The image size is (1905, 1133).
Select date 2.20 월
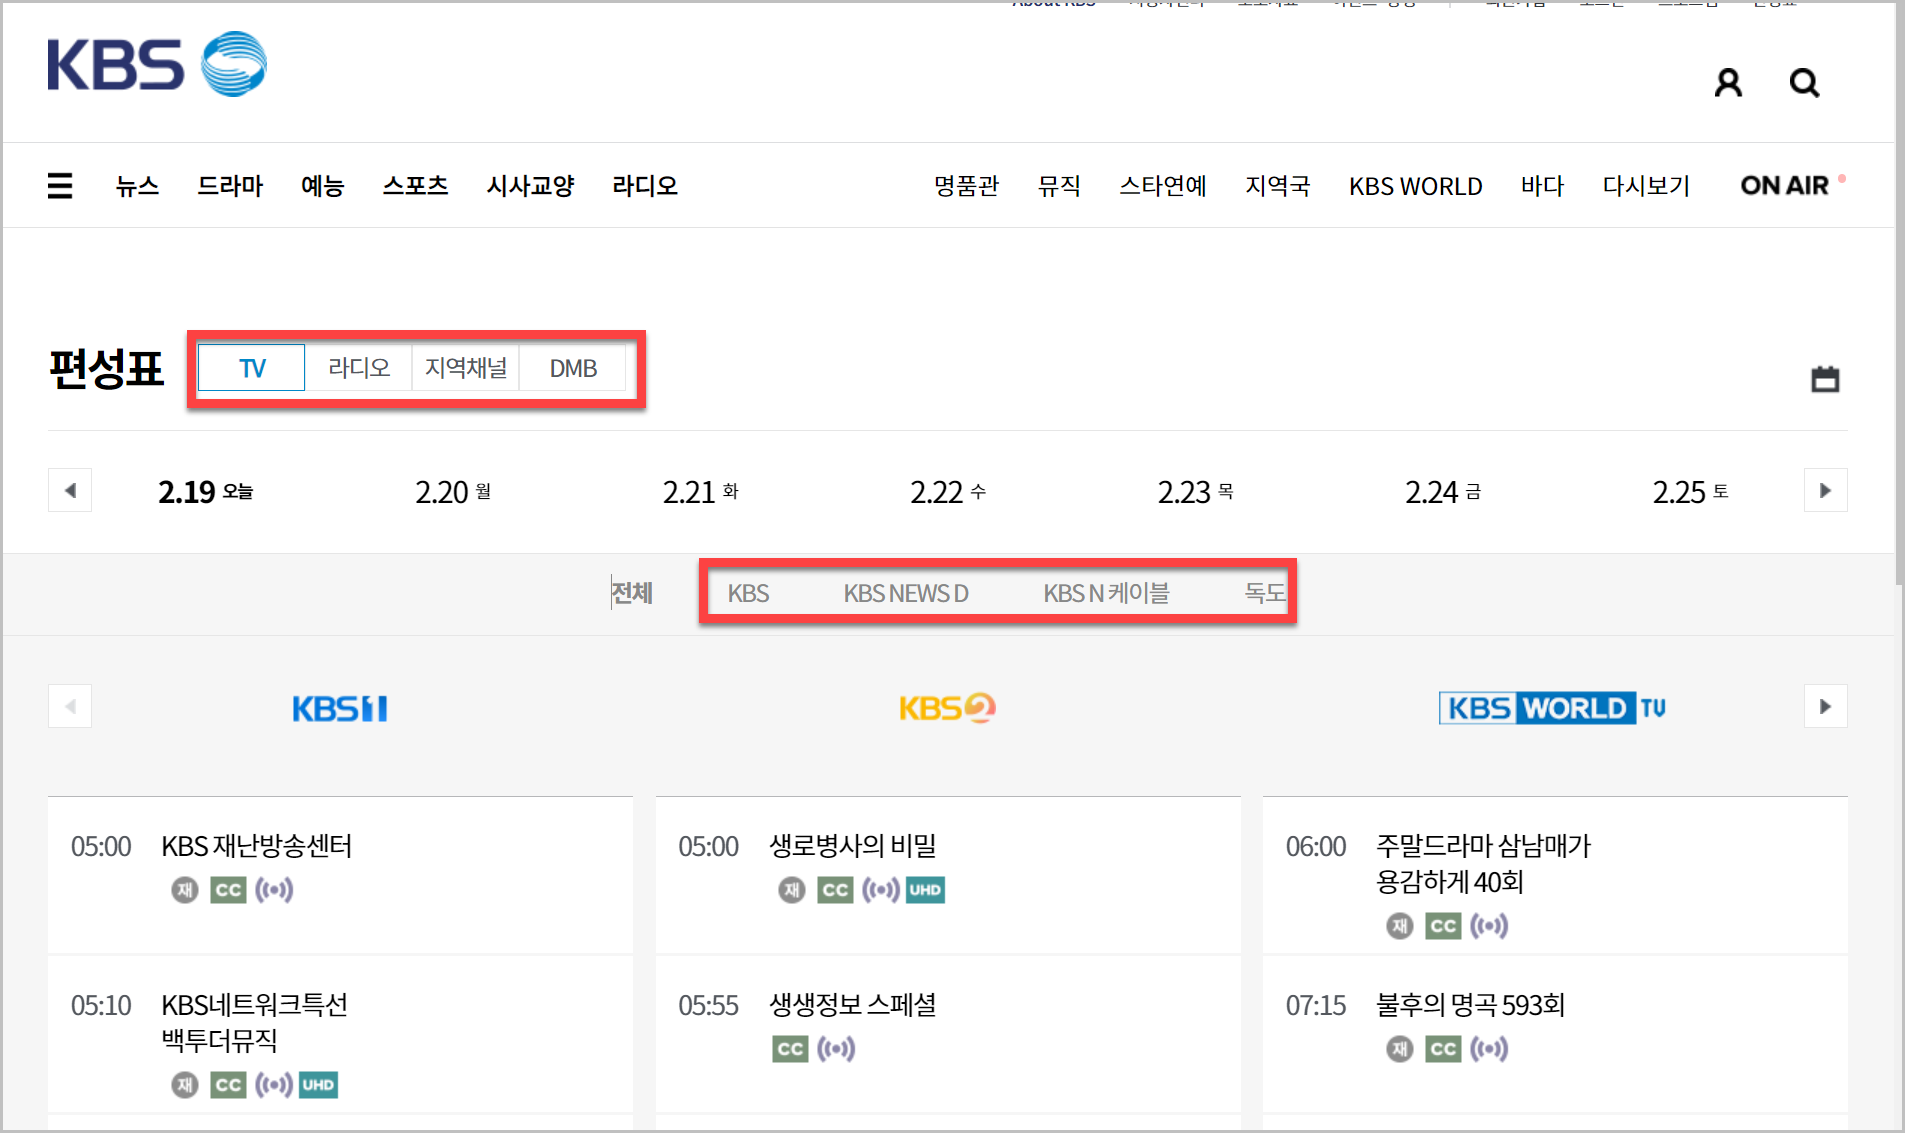[453, 491]
